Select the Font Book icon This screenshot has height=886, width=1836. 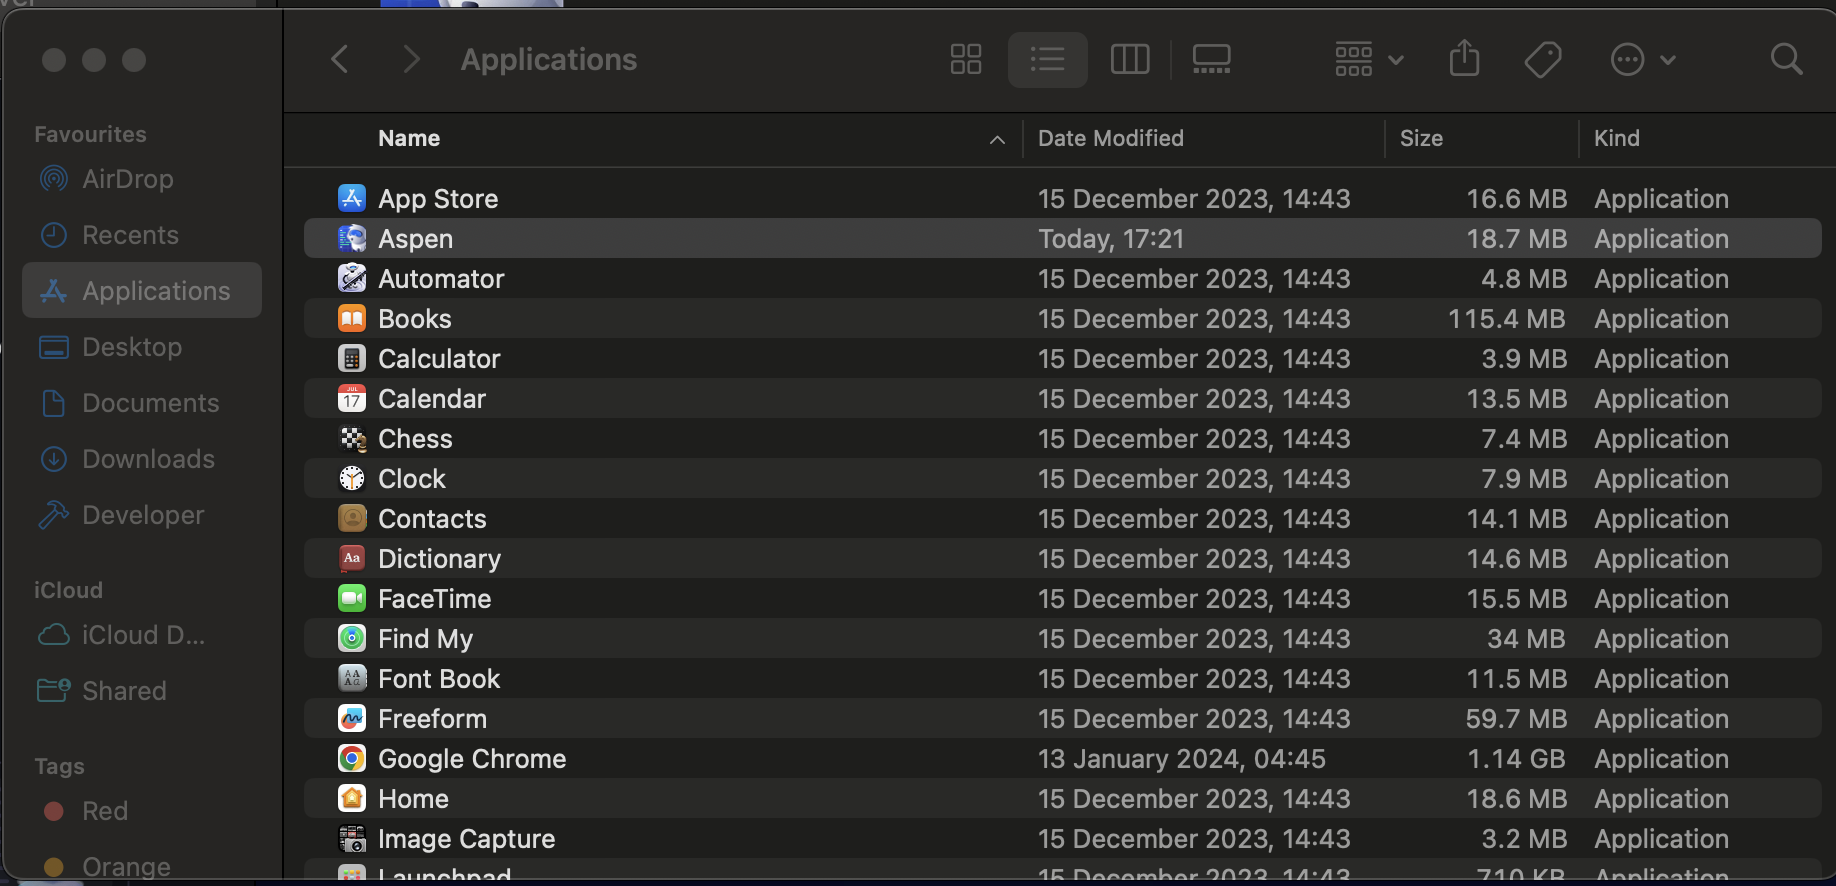(352, 678)
